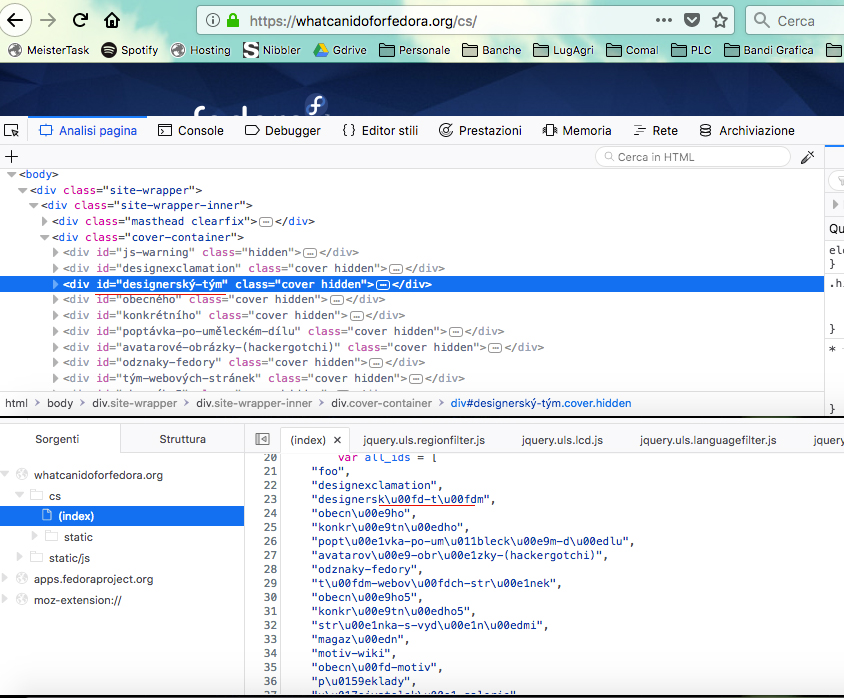Show site info via circled i icon
This screenshot has height=698, width=844.
[213, 20]
